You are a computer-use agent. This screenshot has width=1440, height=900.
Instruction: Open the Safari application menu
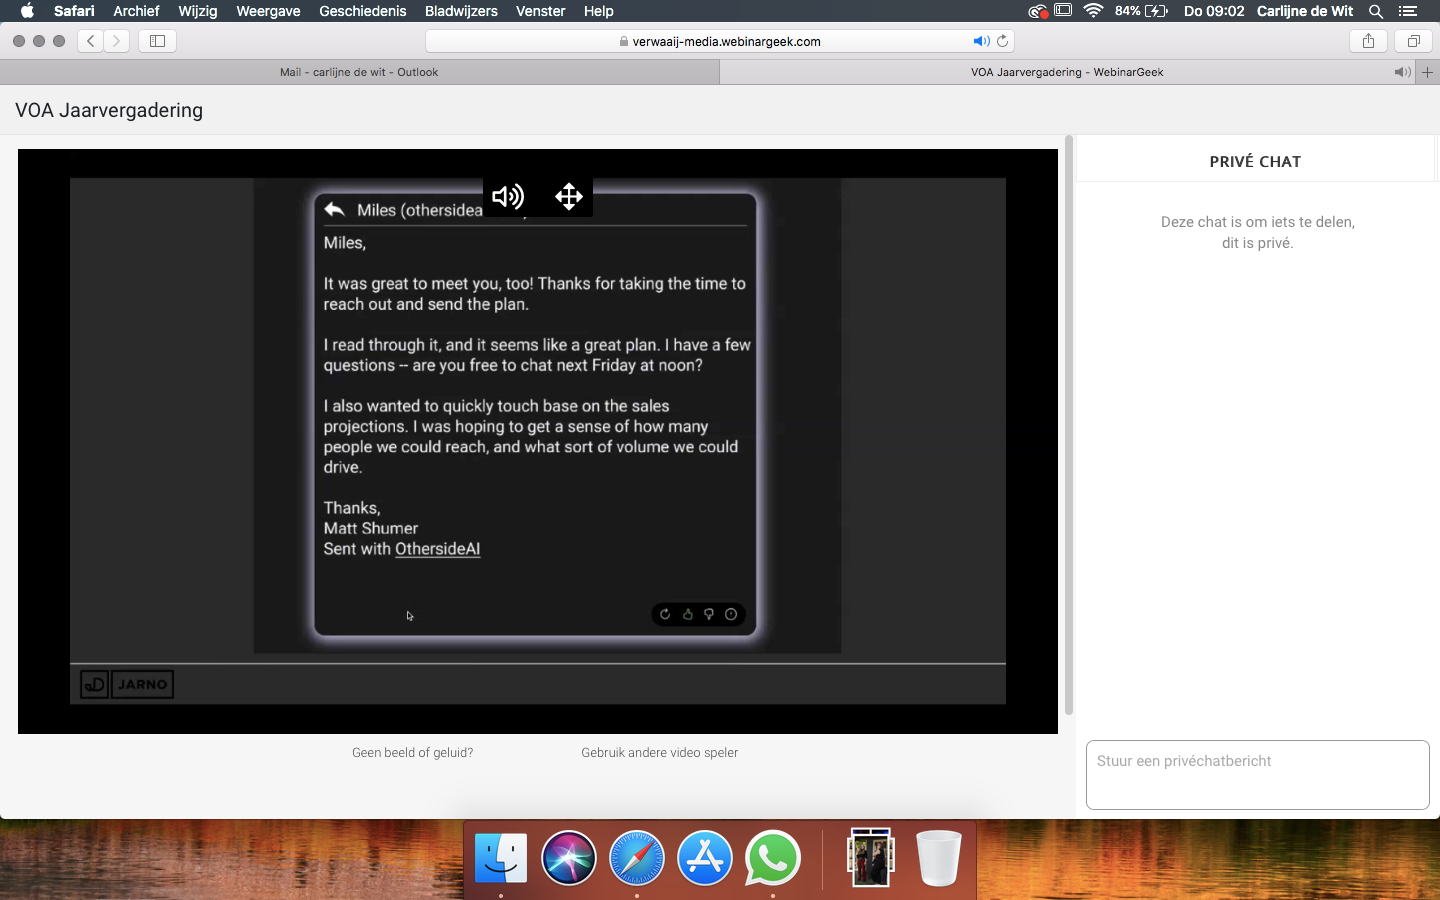[74, 11]
